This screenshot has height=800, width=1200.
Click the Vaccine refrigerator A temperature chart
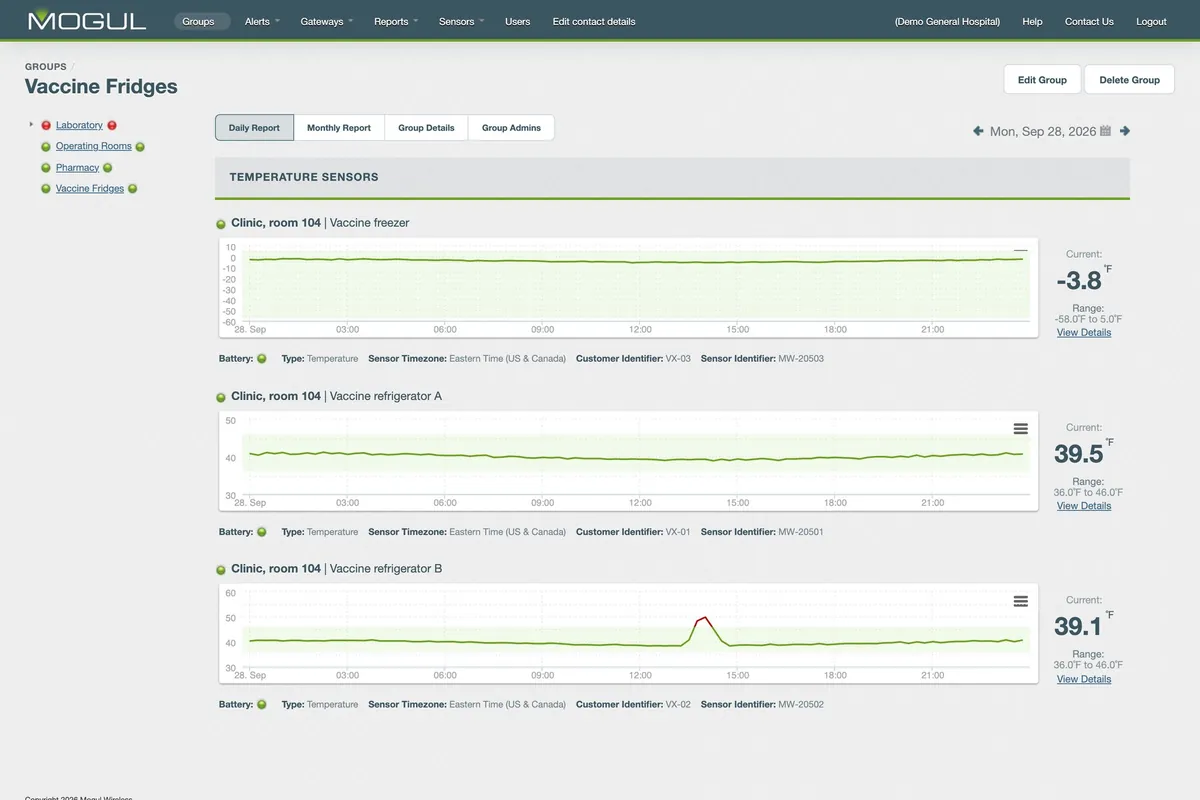coord(628,462)
